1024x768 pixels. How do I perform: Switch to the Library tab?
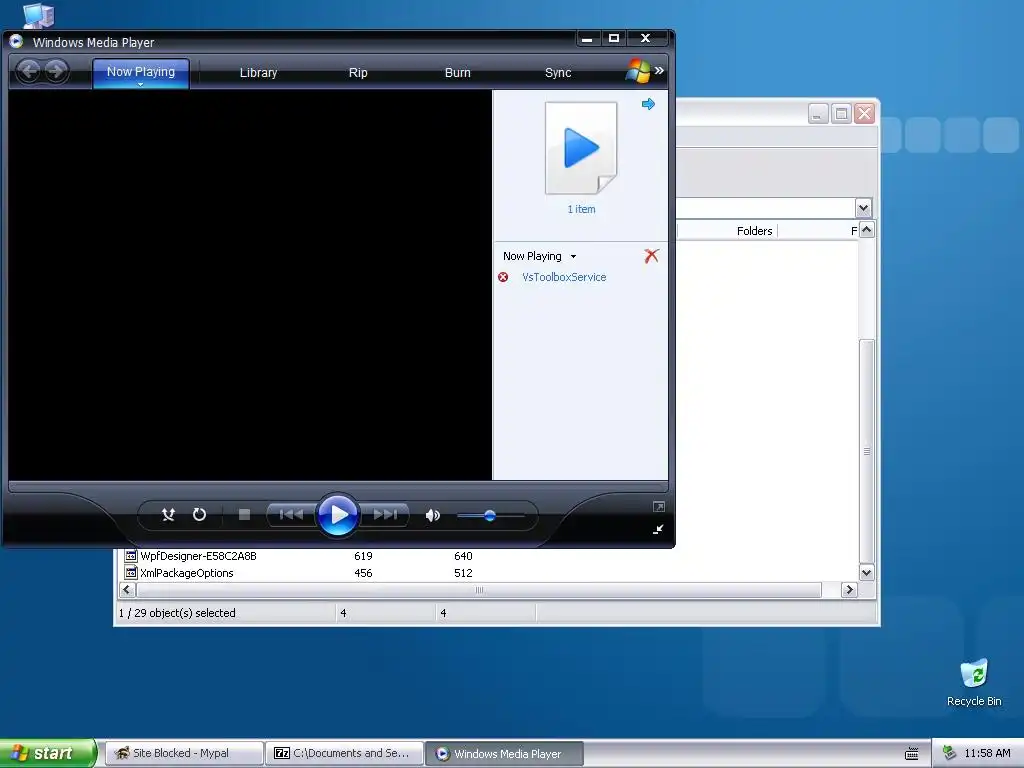click(258, 72)
